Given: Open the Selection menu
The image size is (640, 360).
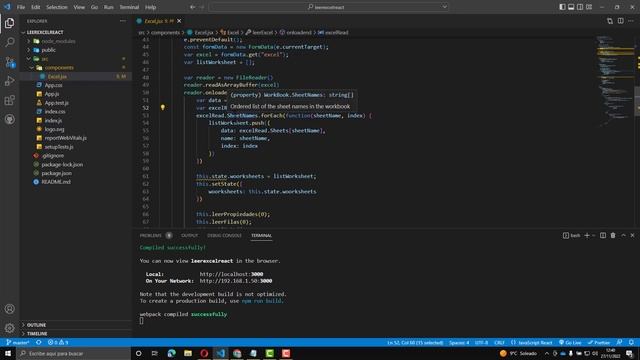Looking at the screenshot, I should click(x=57, y=7).
